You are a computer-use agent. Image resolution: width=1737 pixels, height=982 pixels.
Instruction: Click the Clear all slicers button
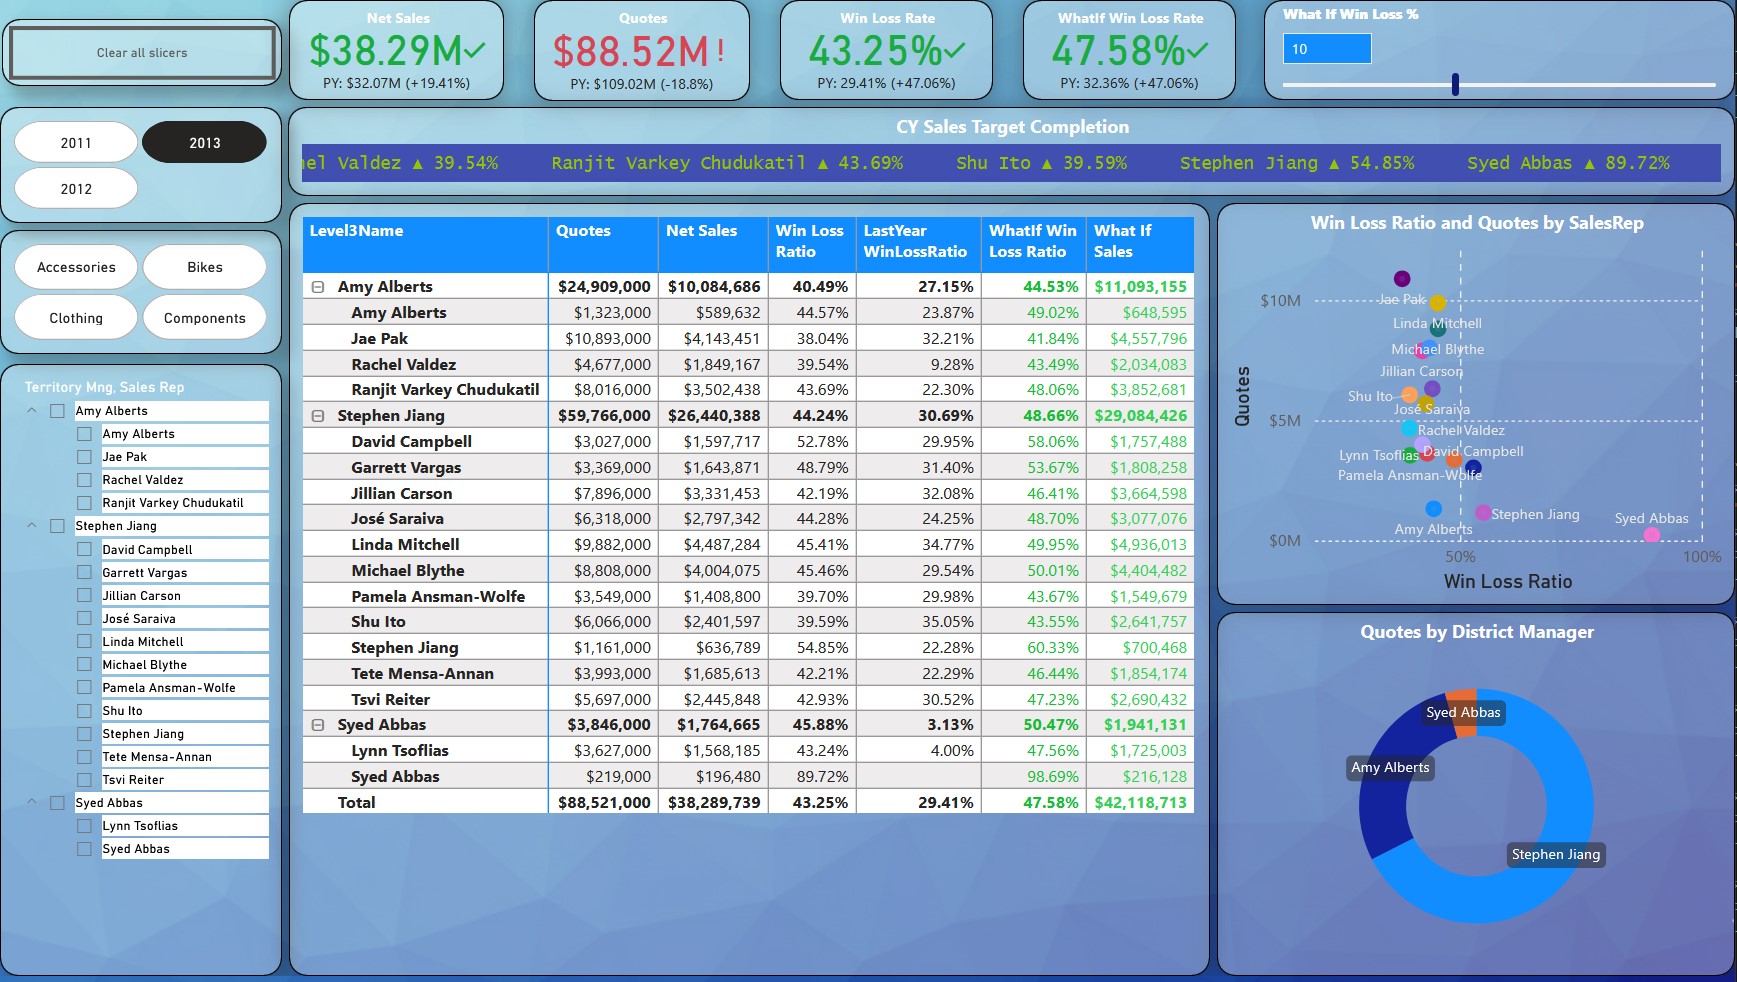(x=142, y=53)
